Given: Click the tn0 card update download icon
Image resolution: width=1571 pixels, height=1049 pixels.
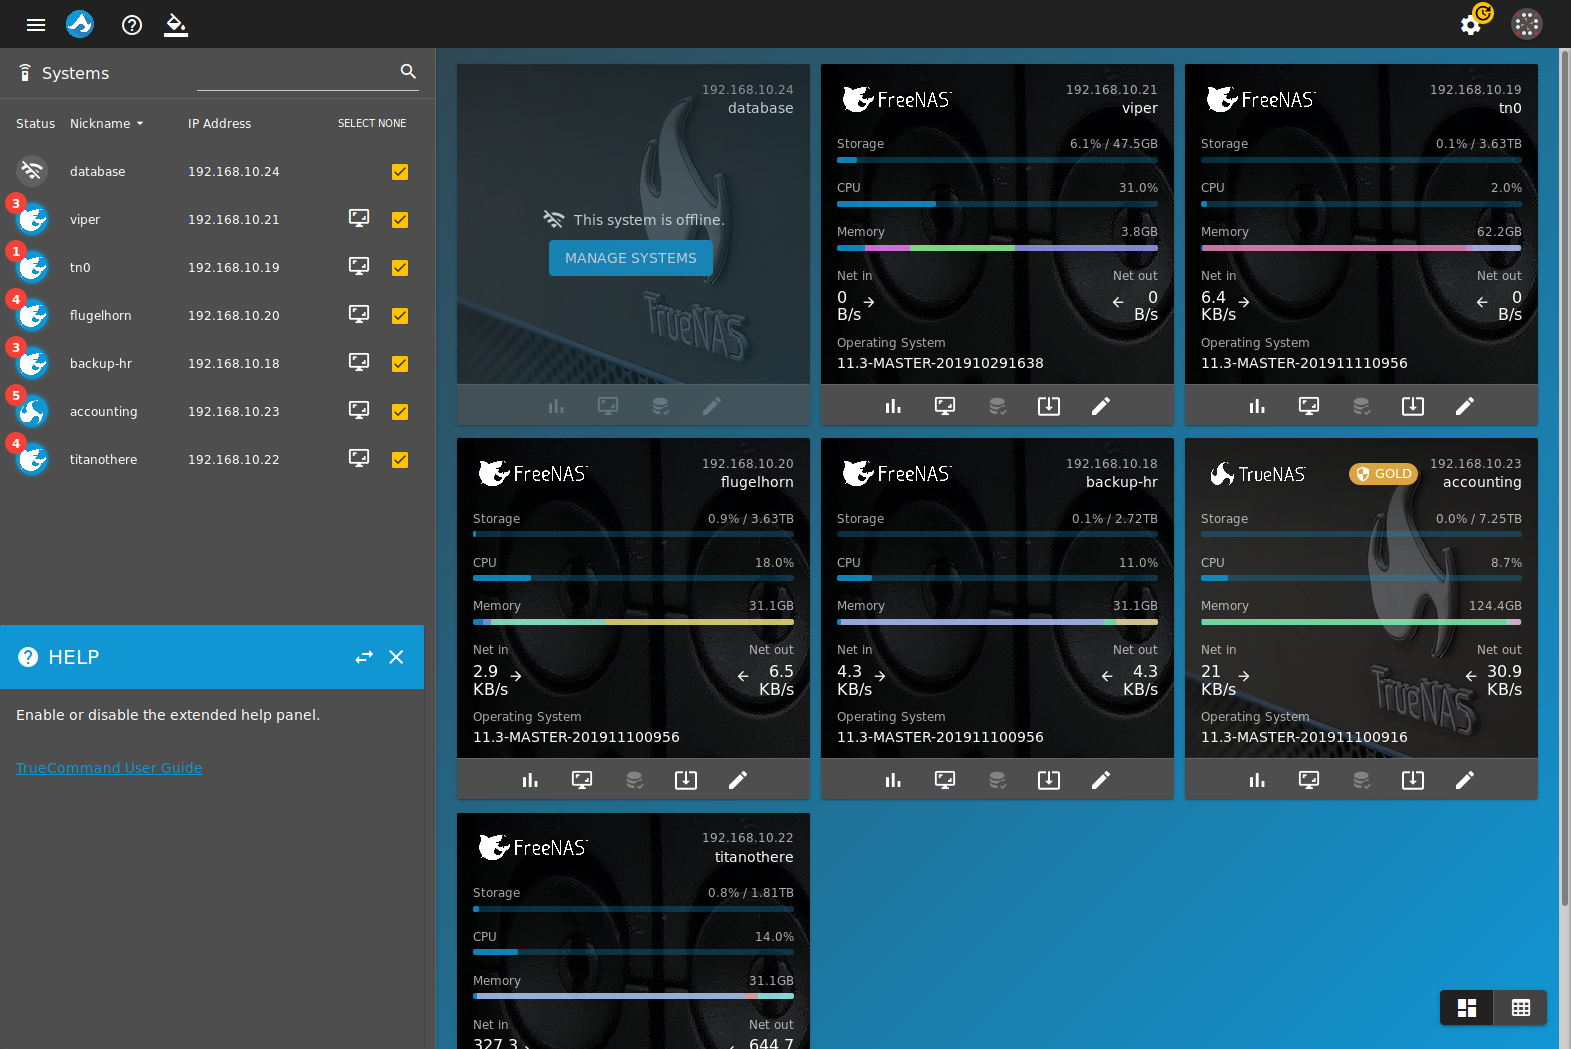Looking at the screenshot, I should coord(1413,406).
